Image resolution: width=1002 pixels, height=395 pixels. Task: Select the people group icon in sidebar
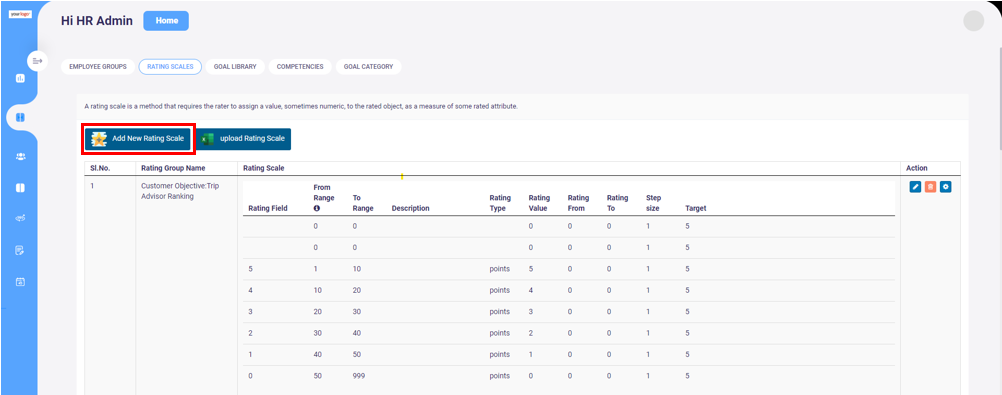point(20,157)
